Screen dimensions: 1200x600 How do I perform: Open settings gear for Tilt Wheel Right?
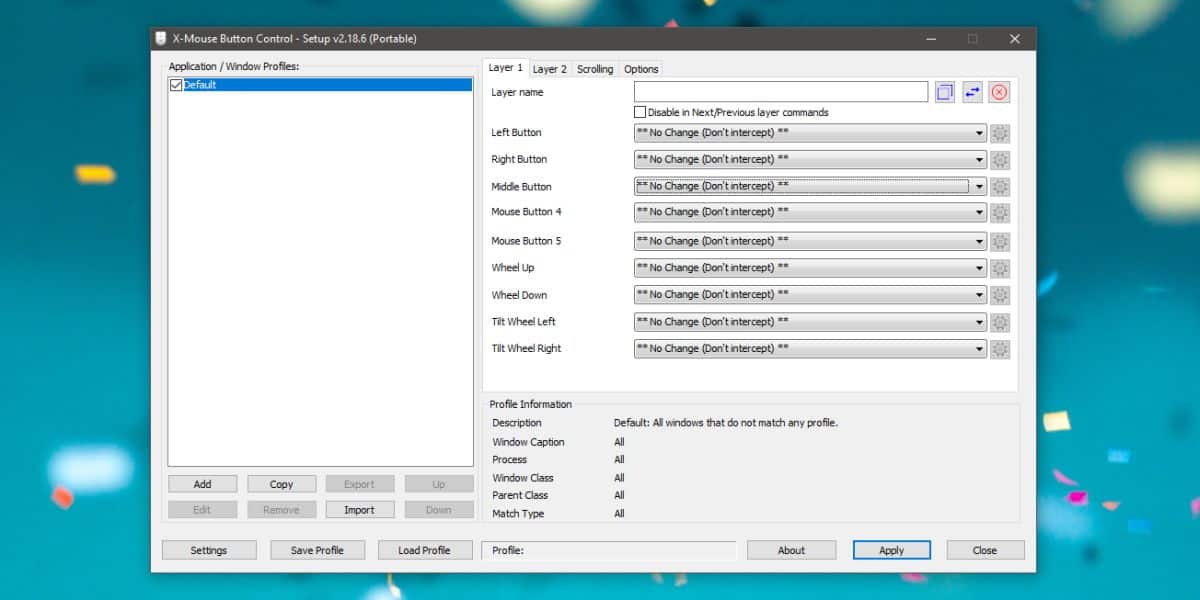[1000, 350]
